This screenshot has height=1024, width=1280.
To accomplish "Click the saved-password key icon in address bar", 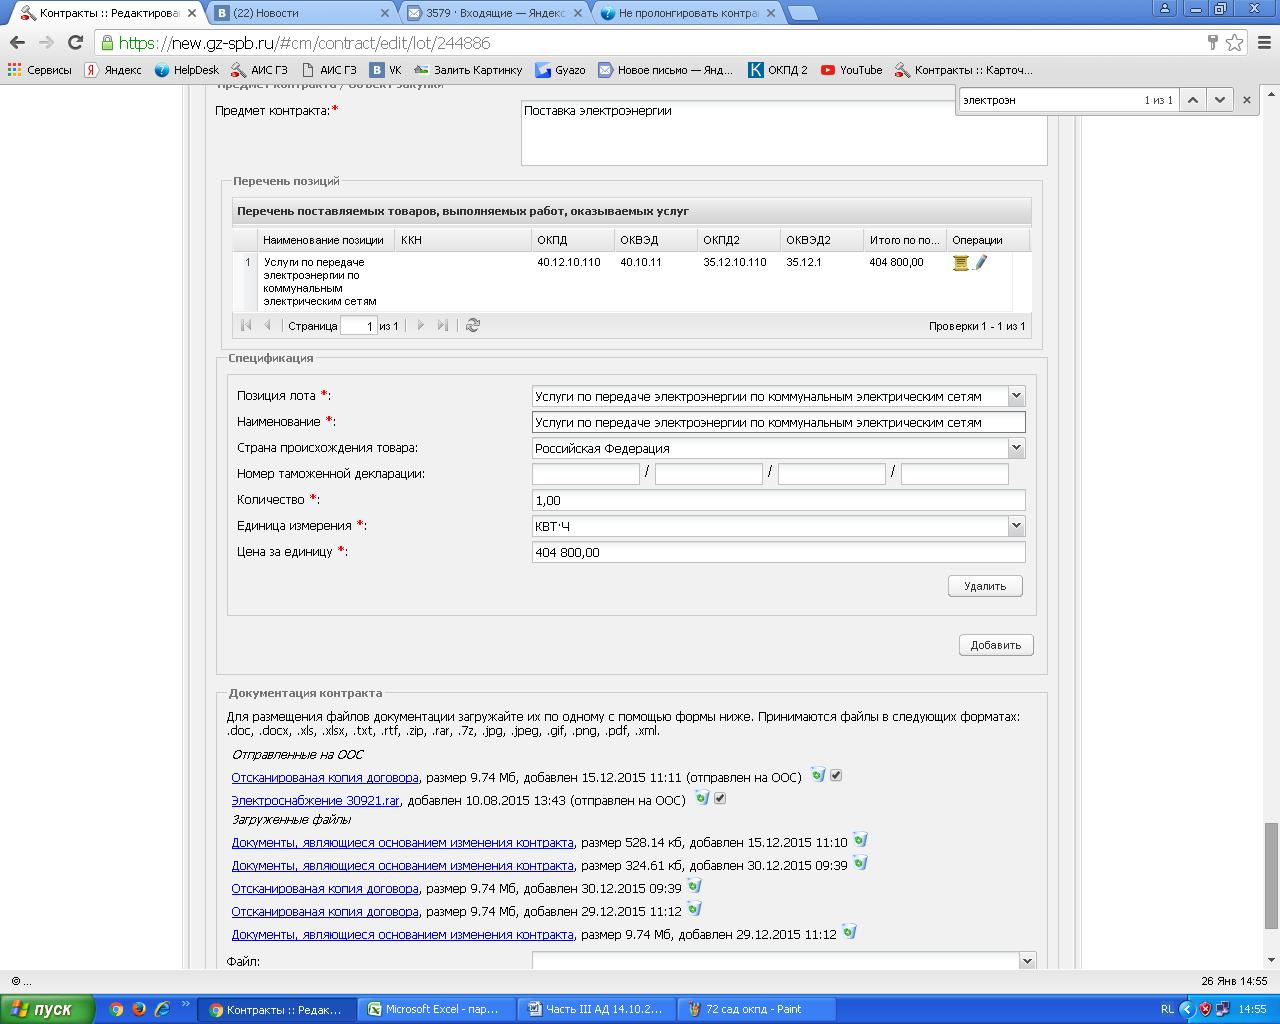I will pos(1212,43).
